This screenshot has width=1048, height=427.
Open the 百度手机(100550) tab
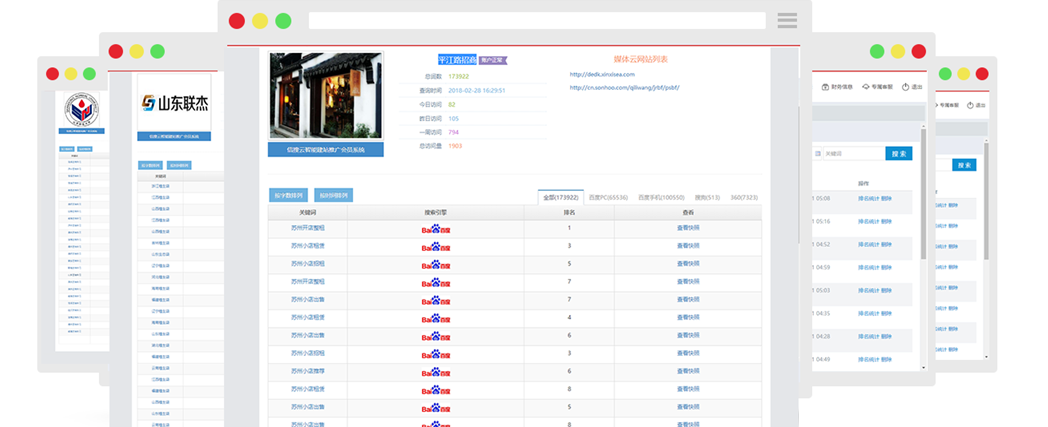[x=661, y=198]
